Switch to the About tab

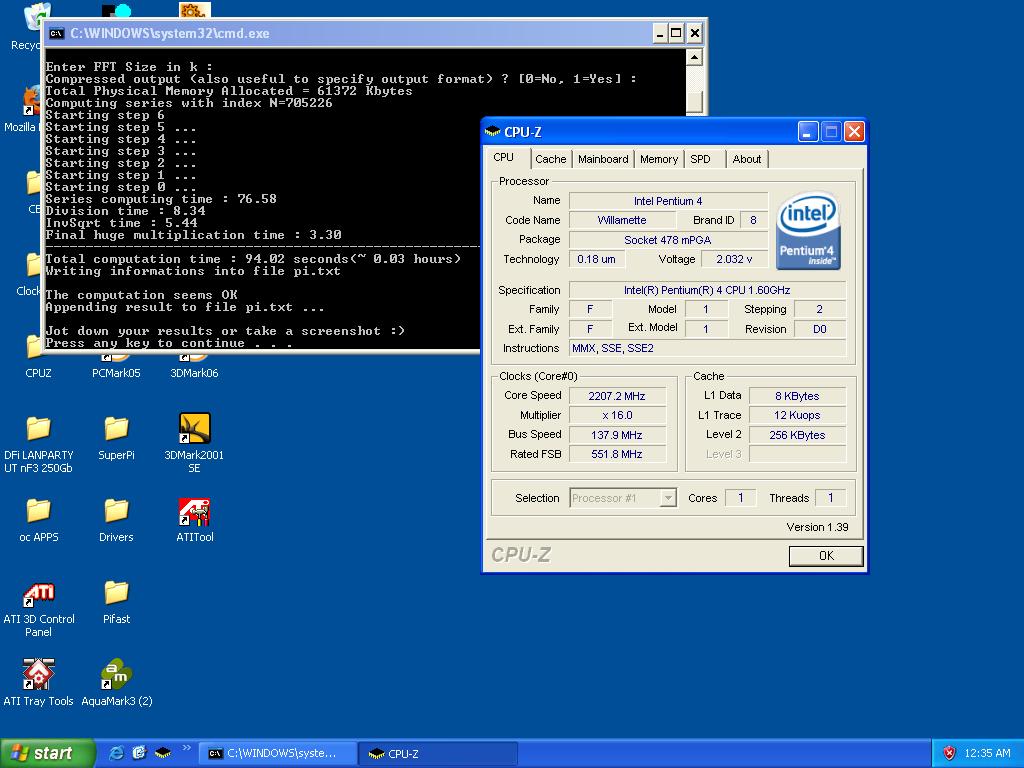point(746,159)
